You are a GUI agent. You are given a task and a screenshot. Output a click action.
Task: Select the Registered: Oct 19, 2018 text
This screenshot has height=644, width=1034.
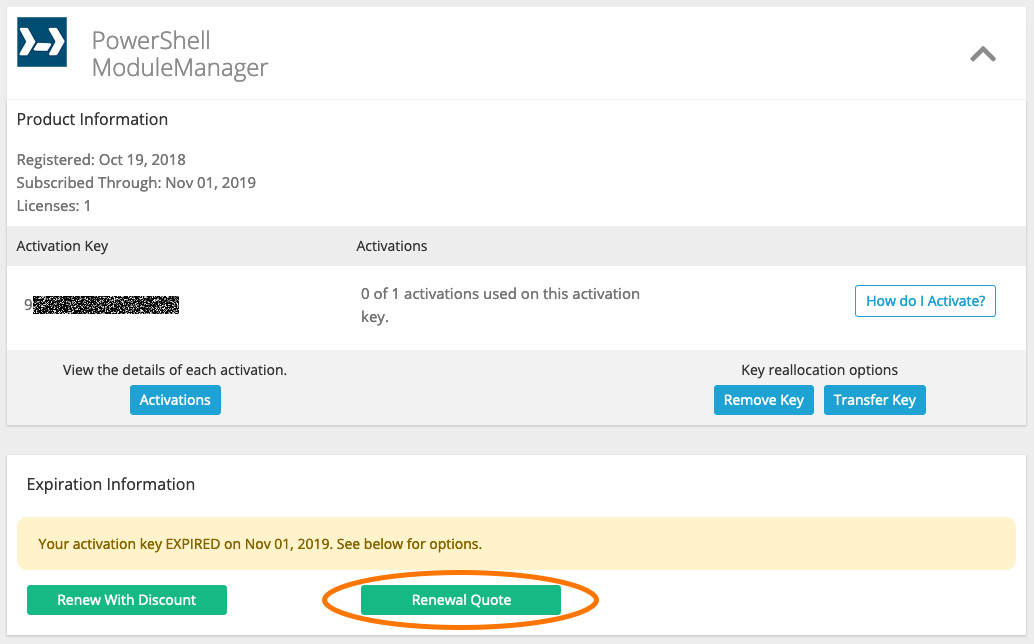(x=101, y=160)
